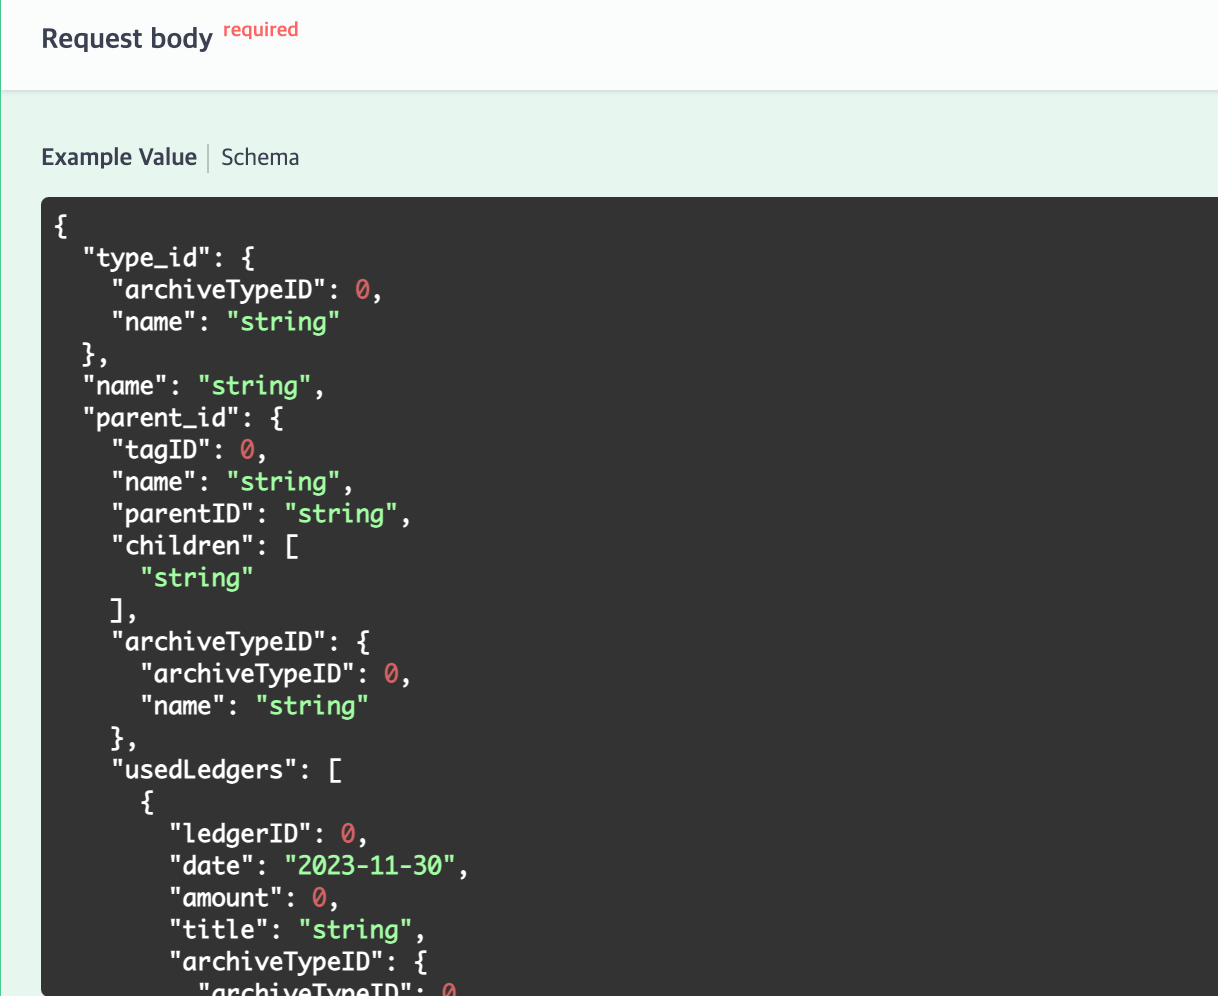Click the title string value
The height and width of the screenshot is (996, 1218).
click(354, 929)
